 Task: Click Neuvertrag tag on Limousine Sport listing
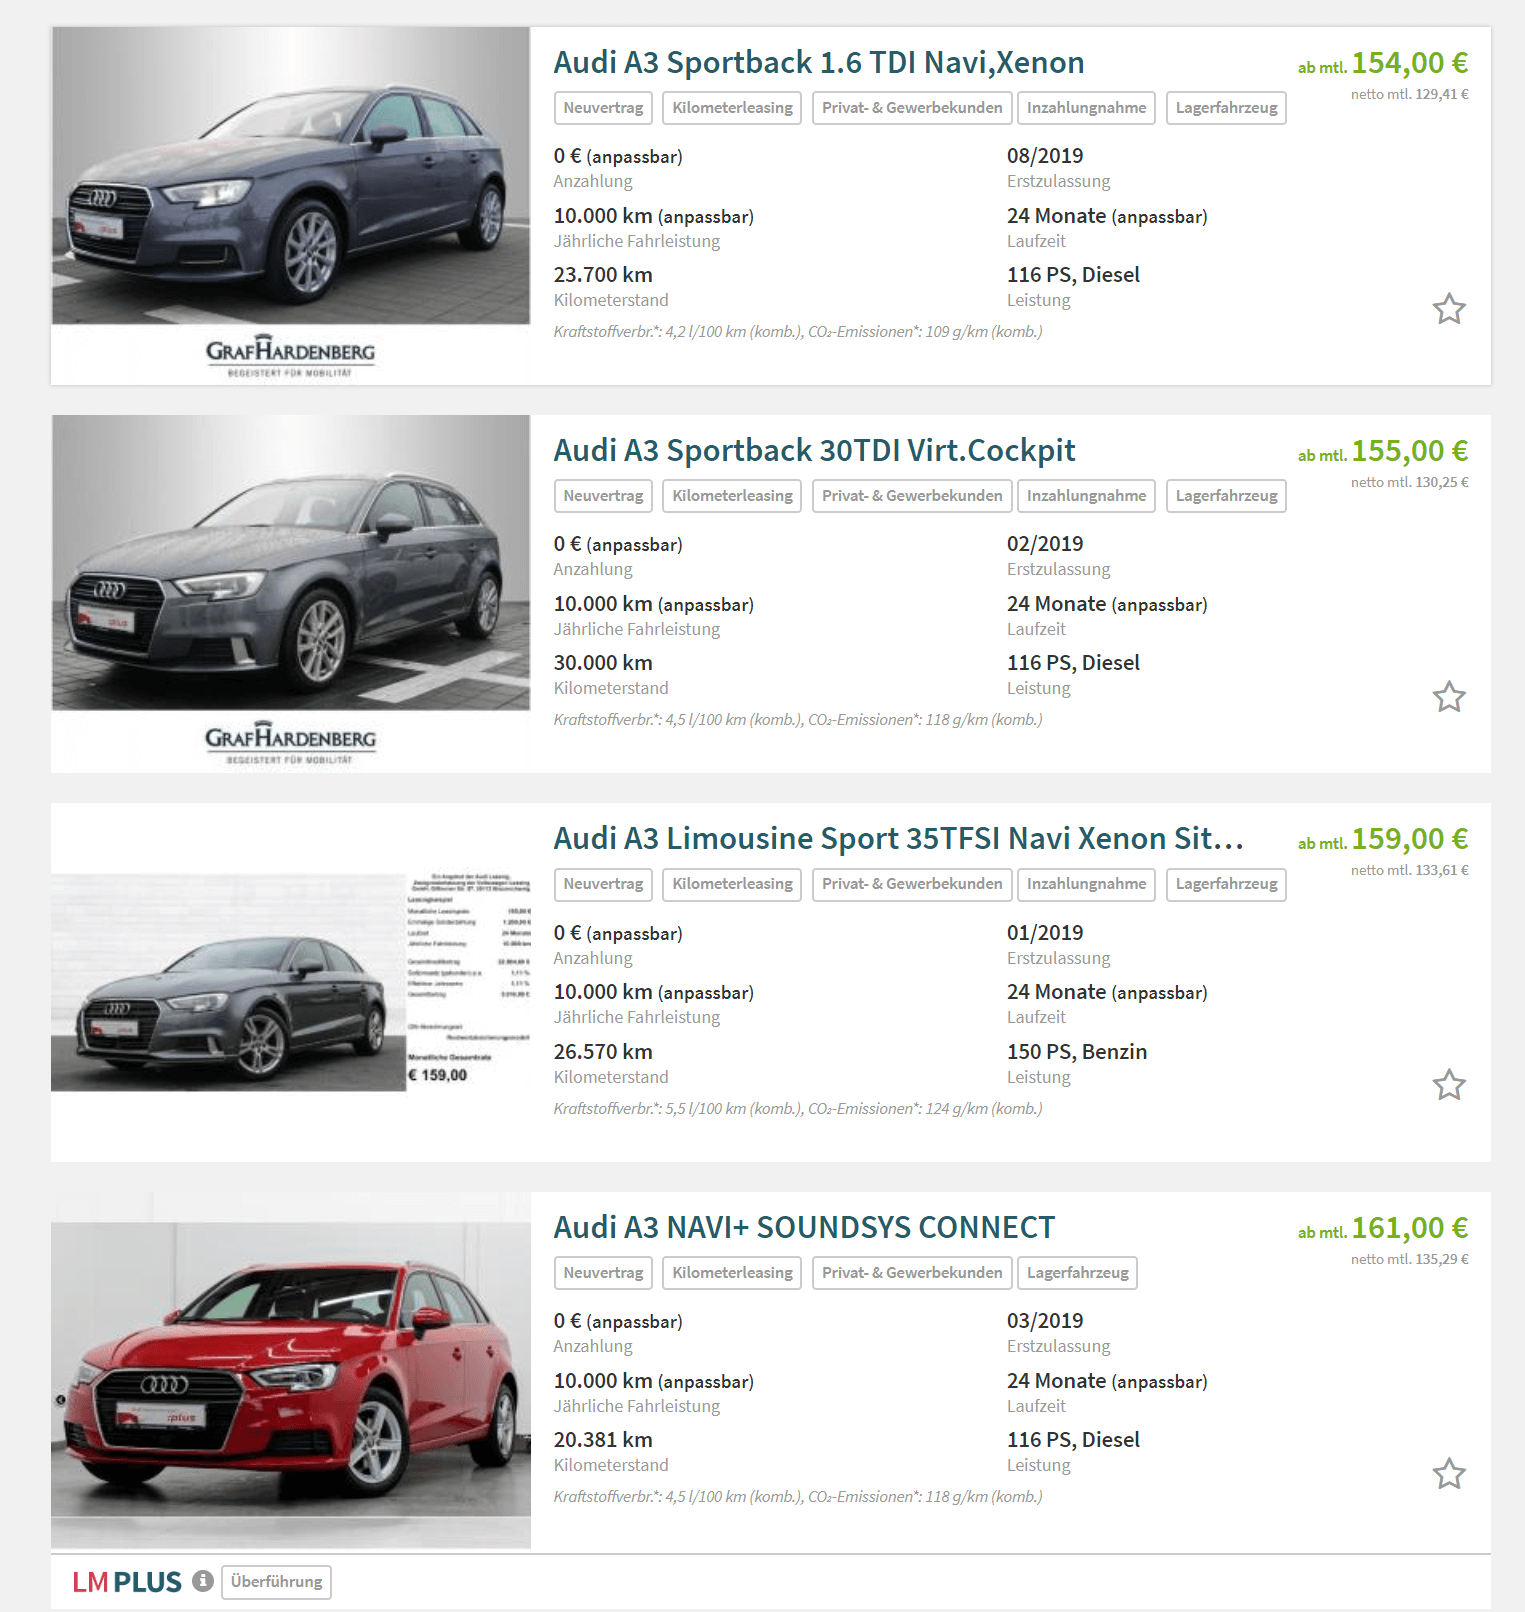(603, 884)
